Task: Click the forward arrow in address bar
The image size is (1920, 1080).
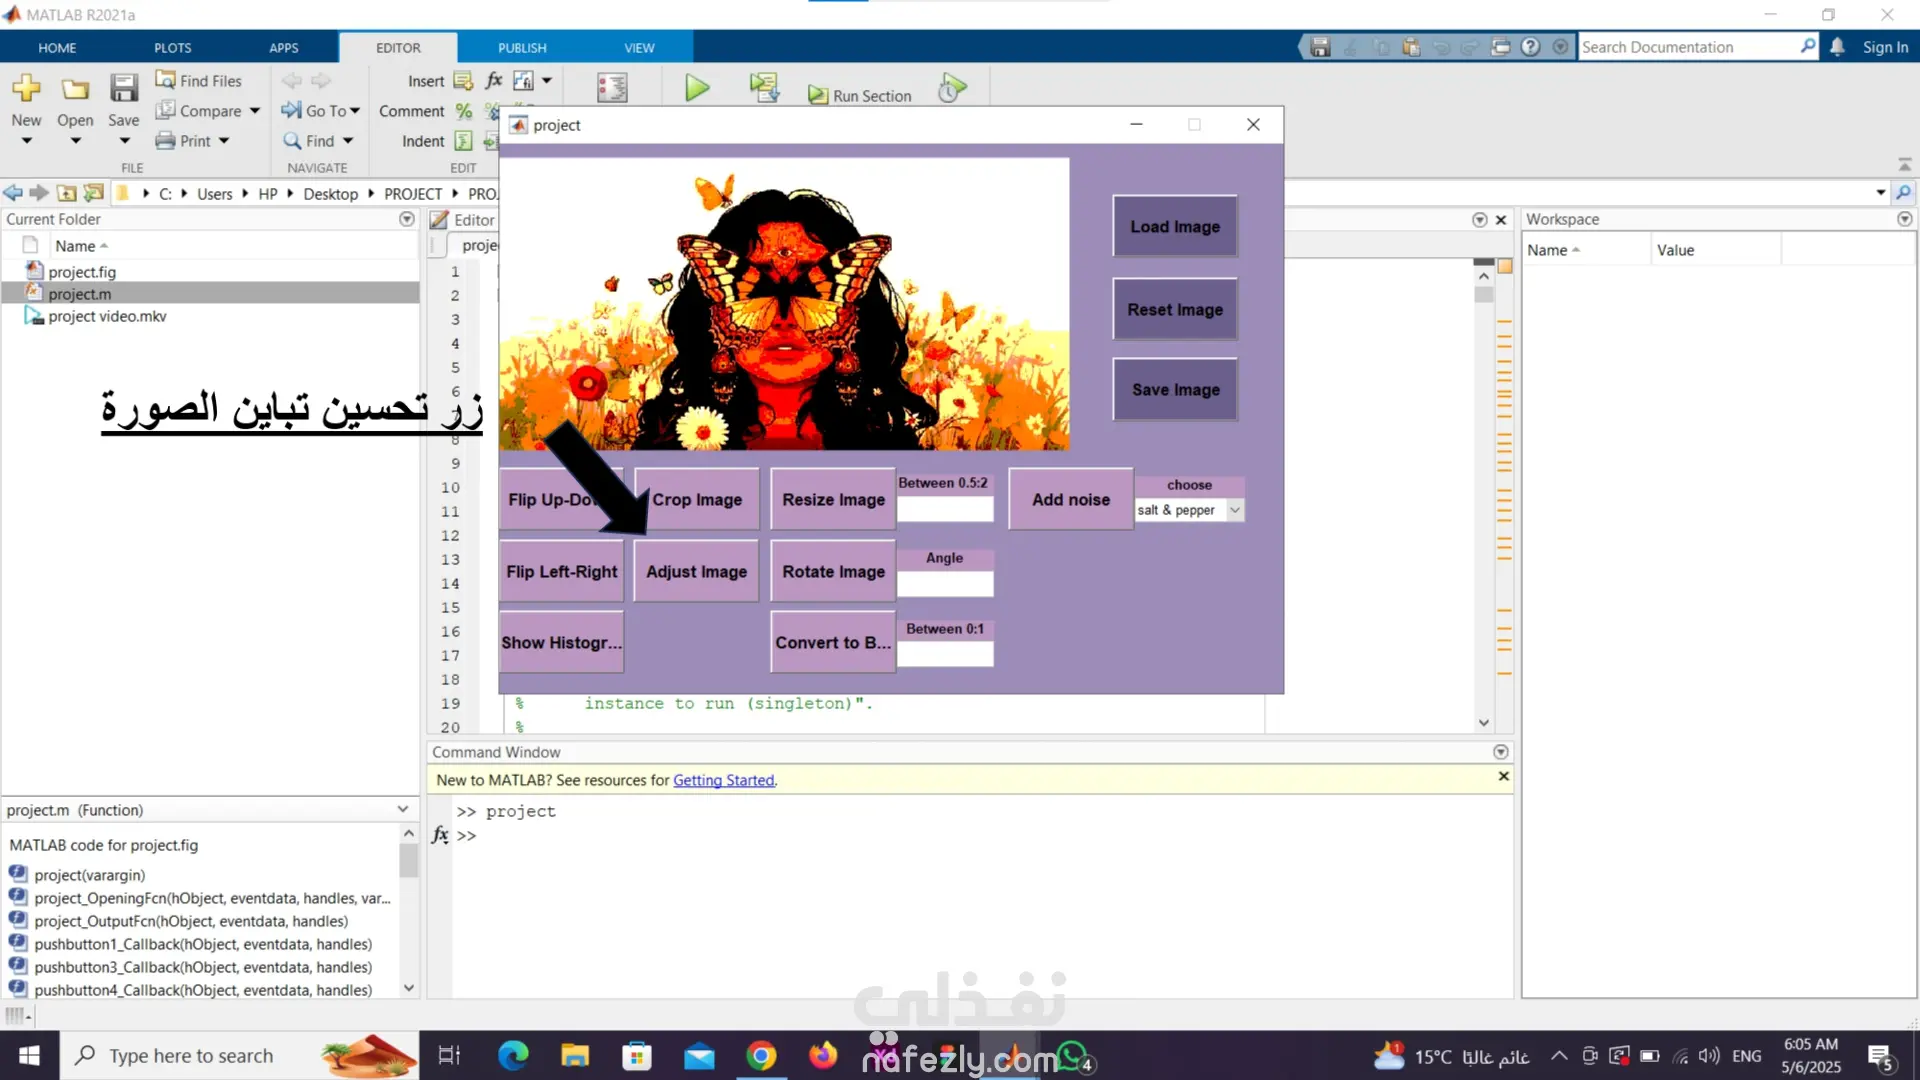Action: [39, 193]
